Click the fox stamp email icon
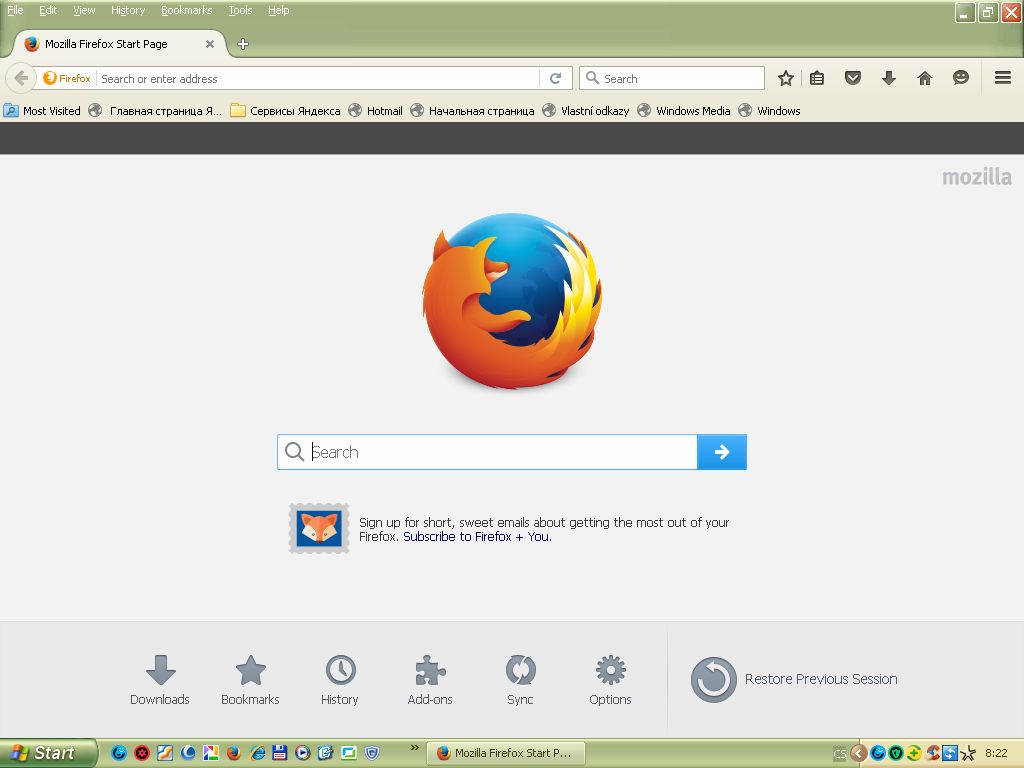 tap(319, 528)
